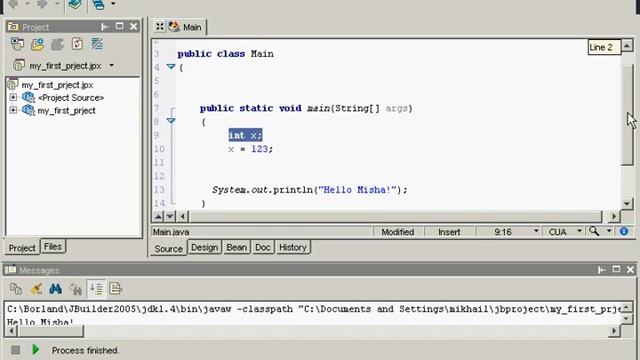Click the editor horizontal scroll right arrow
The image size is (640, 360).
click(613, 216)
